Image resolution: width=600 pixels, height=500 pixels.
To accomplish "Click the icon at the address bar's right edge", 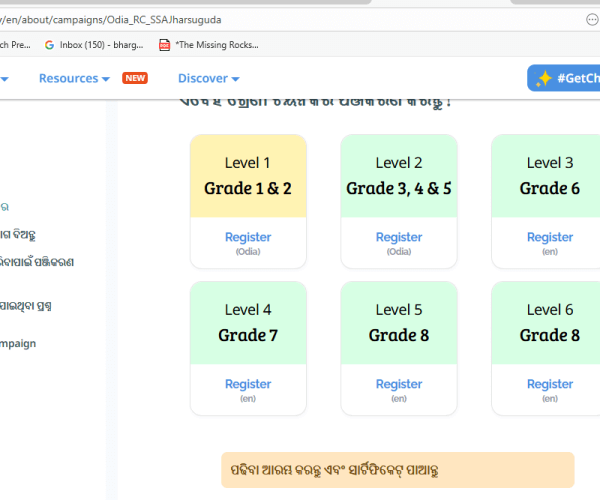I will click(x=591, y=19).
